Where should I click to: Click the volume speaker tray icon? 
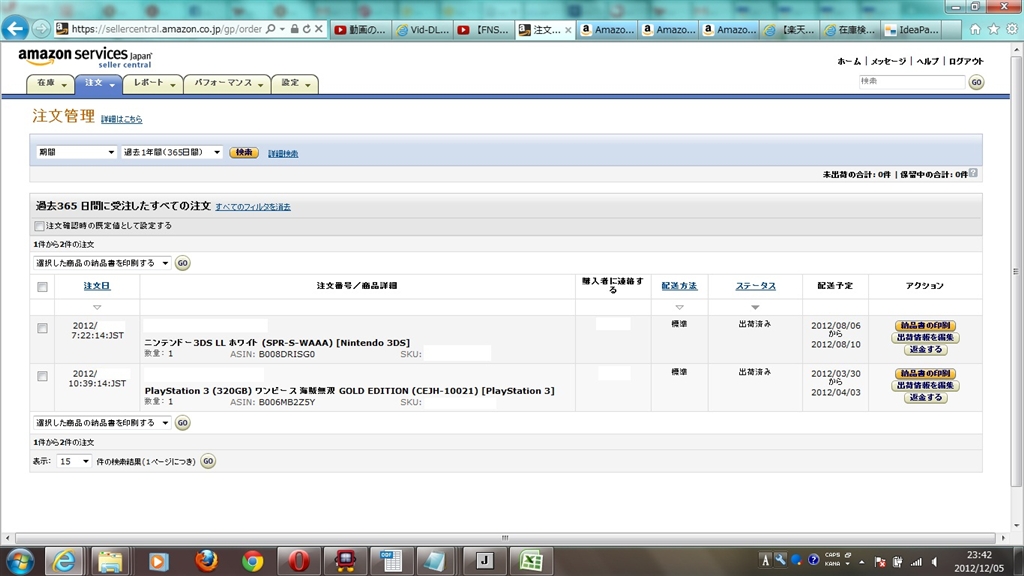pos(935,562)
